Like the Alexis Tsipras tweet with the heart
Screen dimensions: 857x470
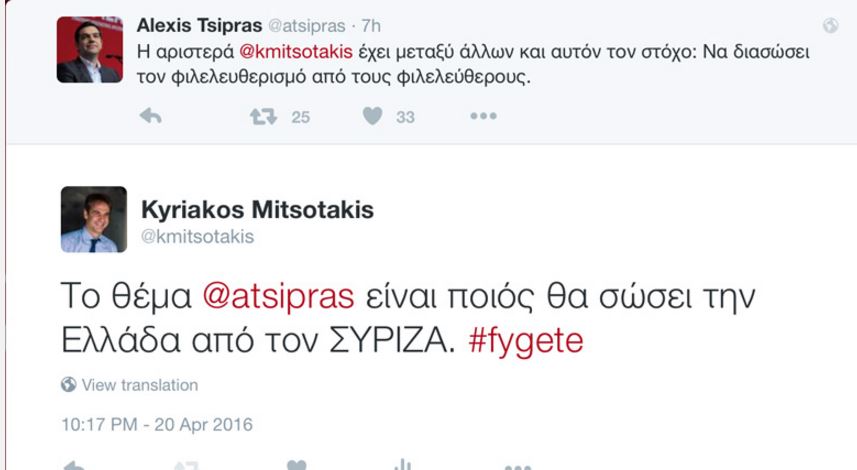point(373,117)
